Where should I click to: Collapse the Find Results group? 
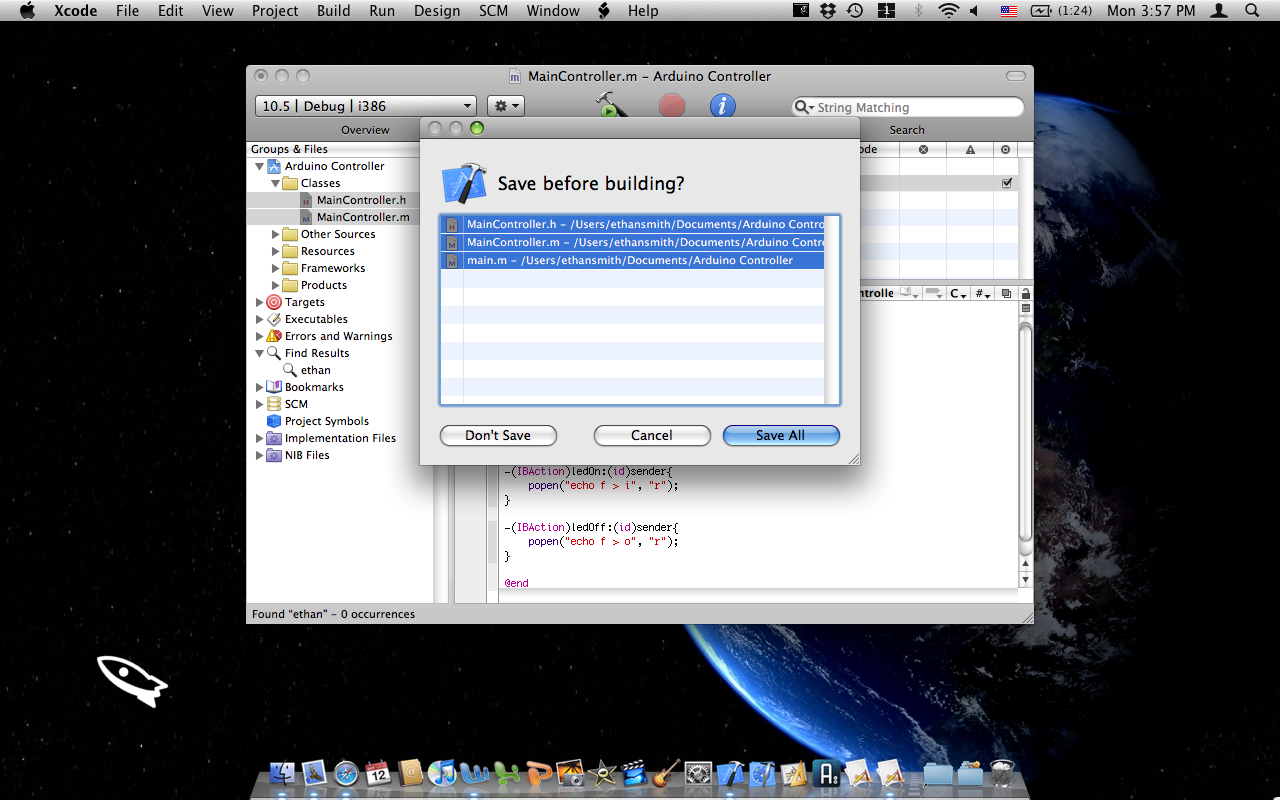tap(260, 353)
